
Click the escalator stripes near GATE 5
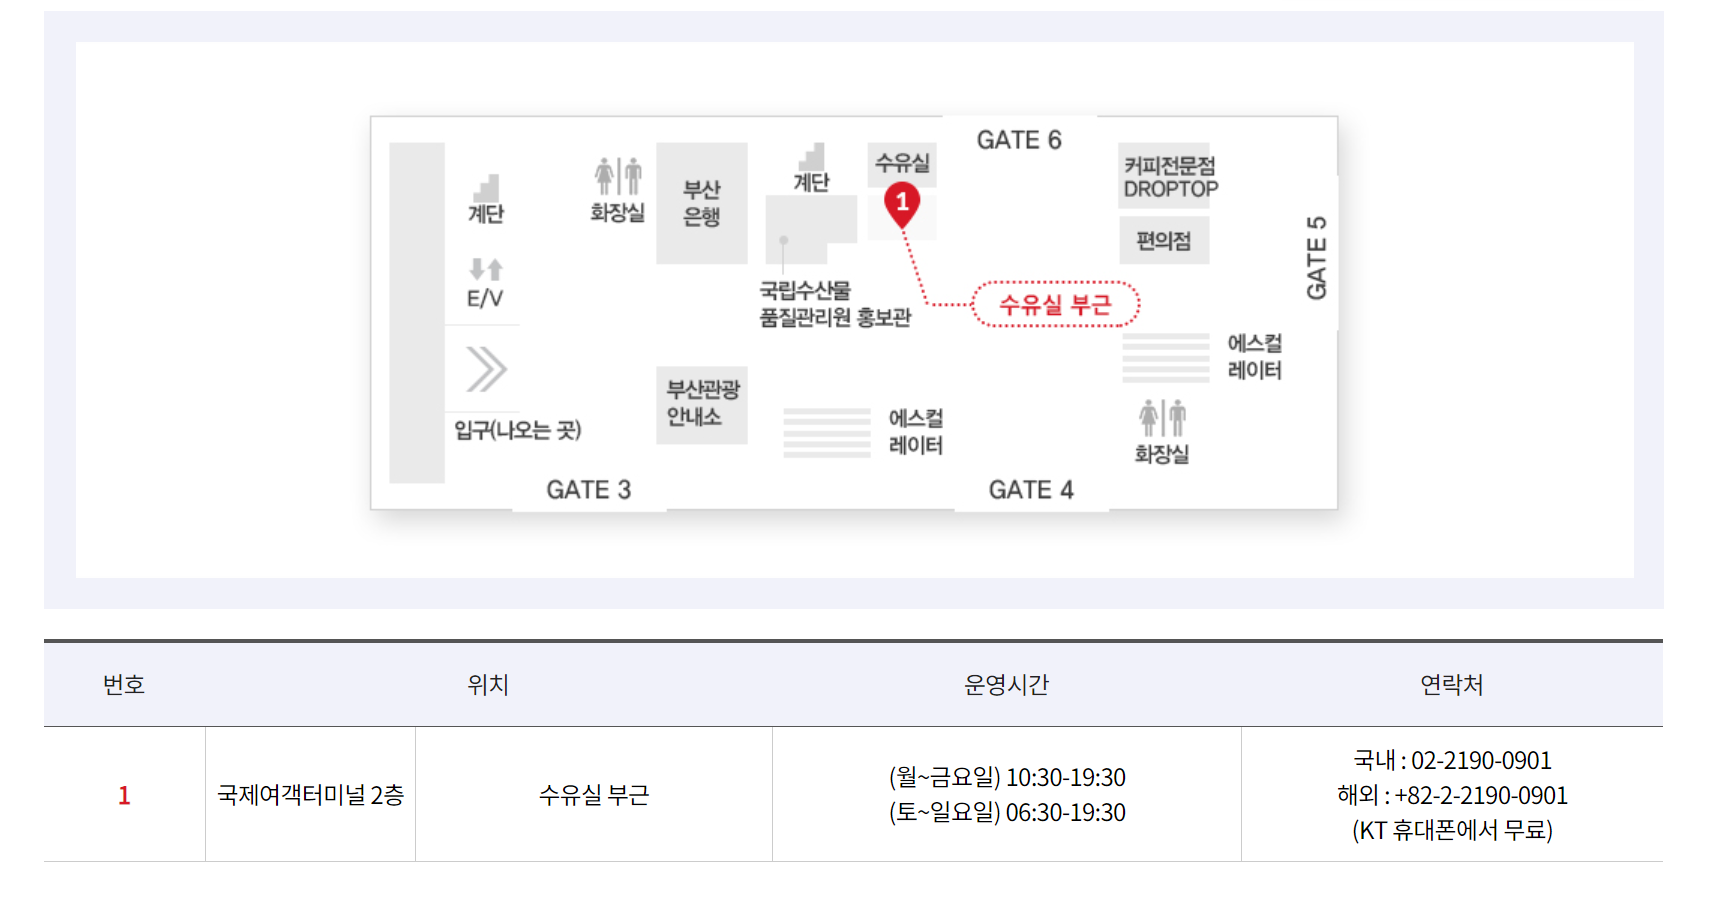click(x=1166, y=357)
